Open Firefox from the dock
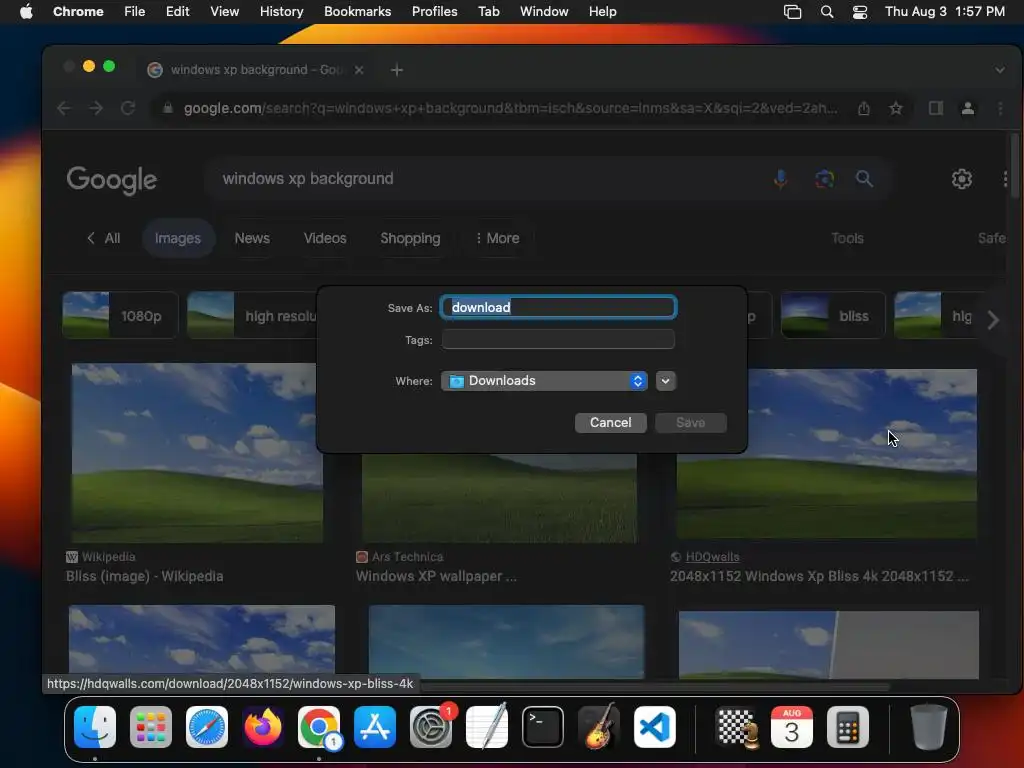This screenshot has height=768, width=1024. [x=263, y=727]
